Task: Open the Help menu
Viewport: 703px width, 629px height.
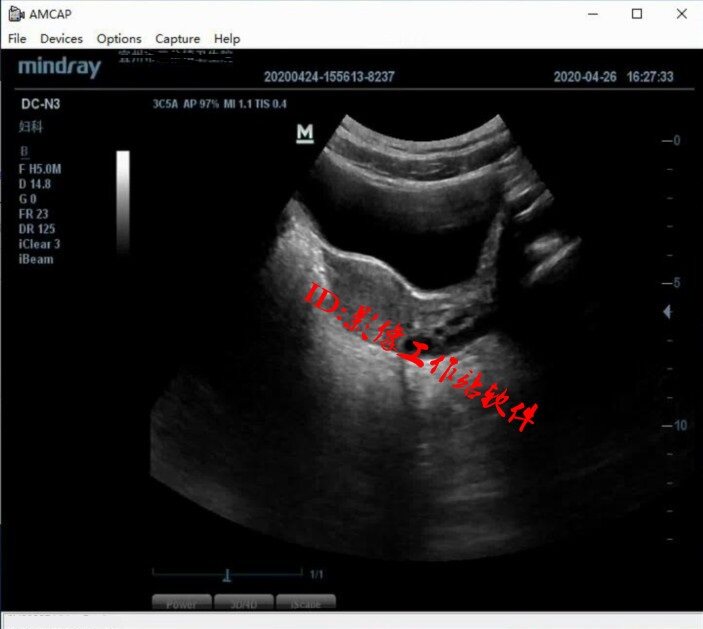Action: [227, 39]
